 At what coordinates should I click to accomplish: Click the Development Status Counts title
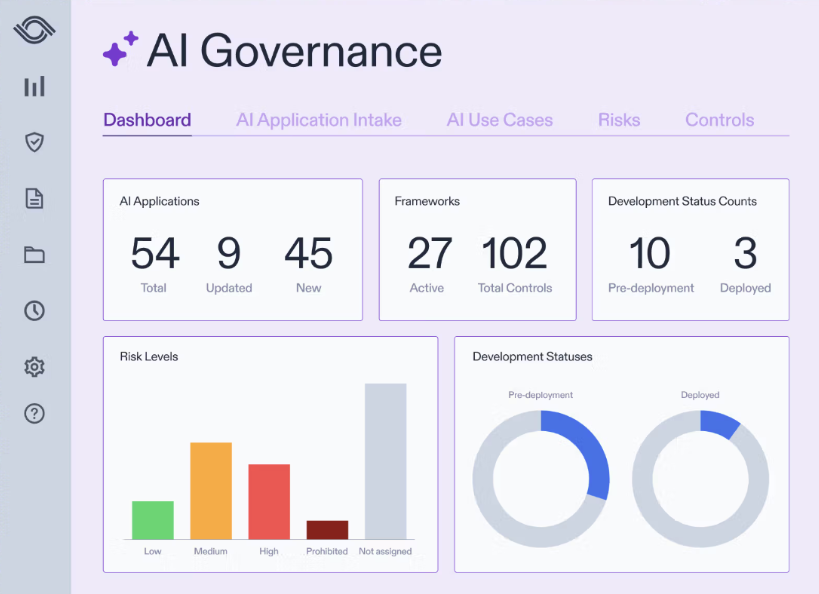pos(682,201)
